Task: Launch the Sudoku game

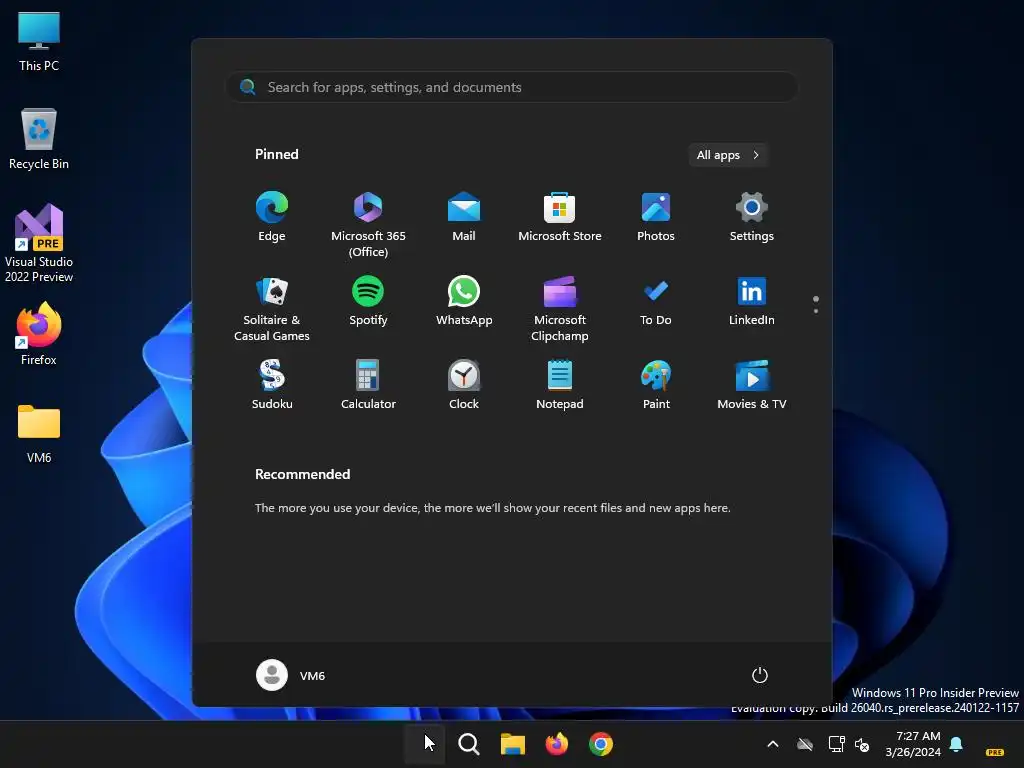Action: coord(272,385)
